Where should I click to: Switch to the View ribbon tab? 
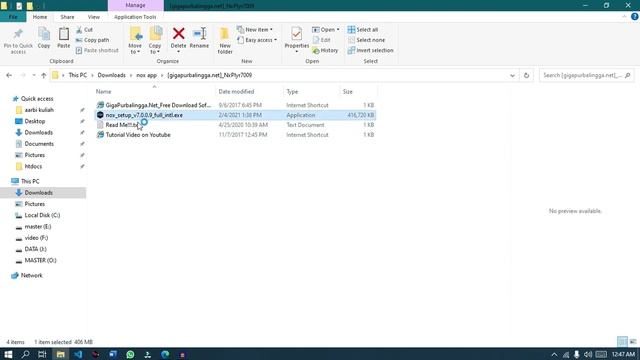coord(93,17)
